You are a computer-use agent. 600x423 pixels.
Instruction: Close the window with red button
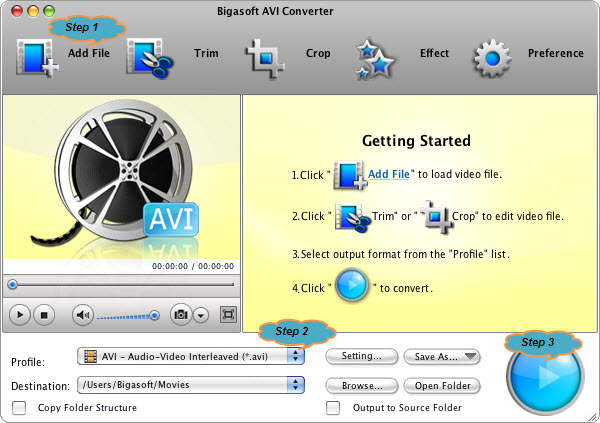(x=17, y=11)
